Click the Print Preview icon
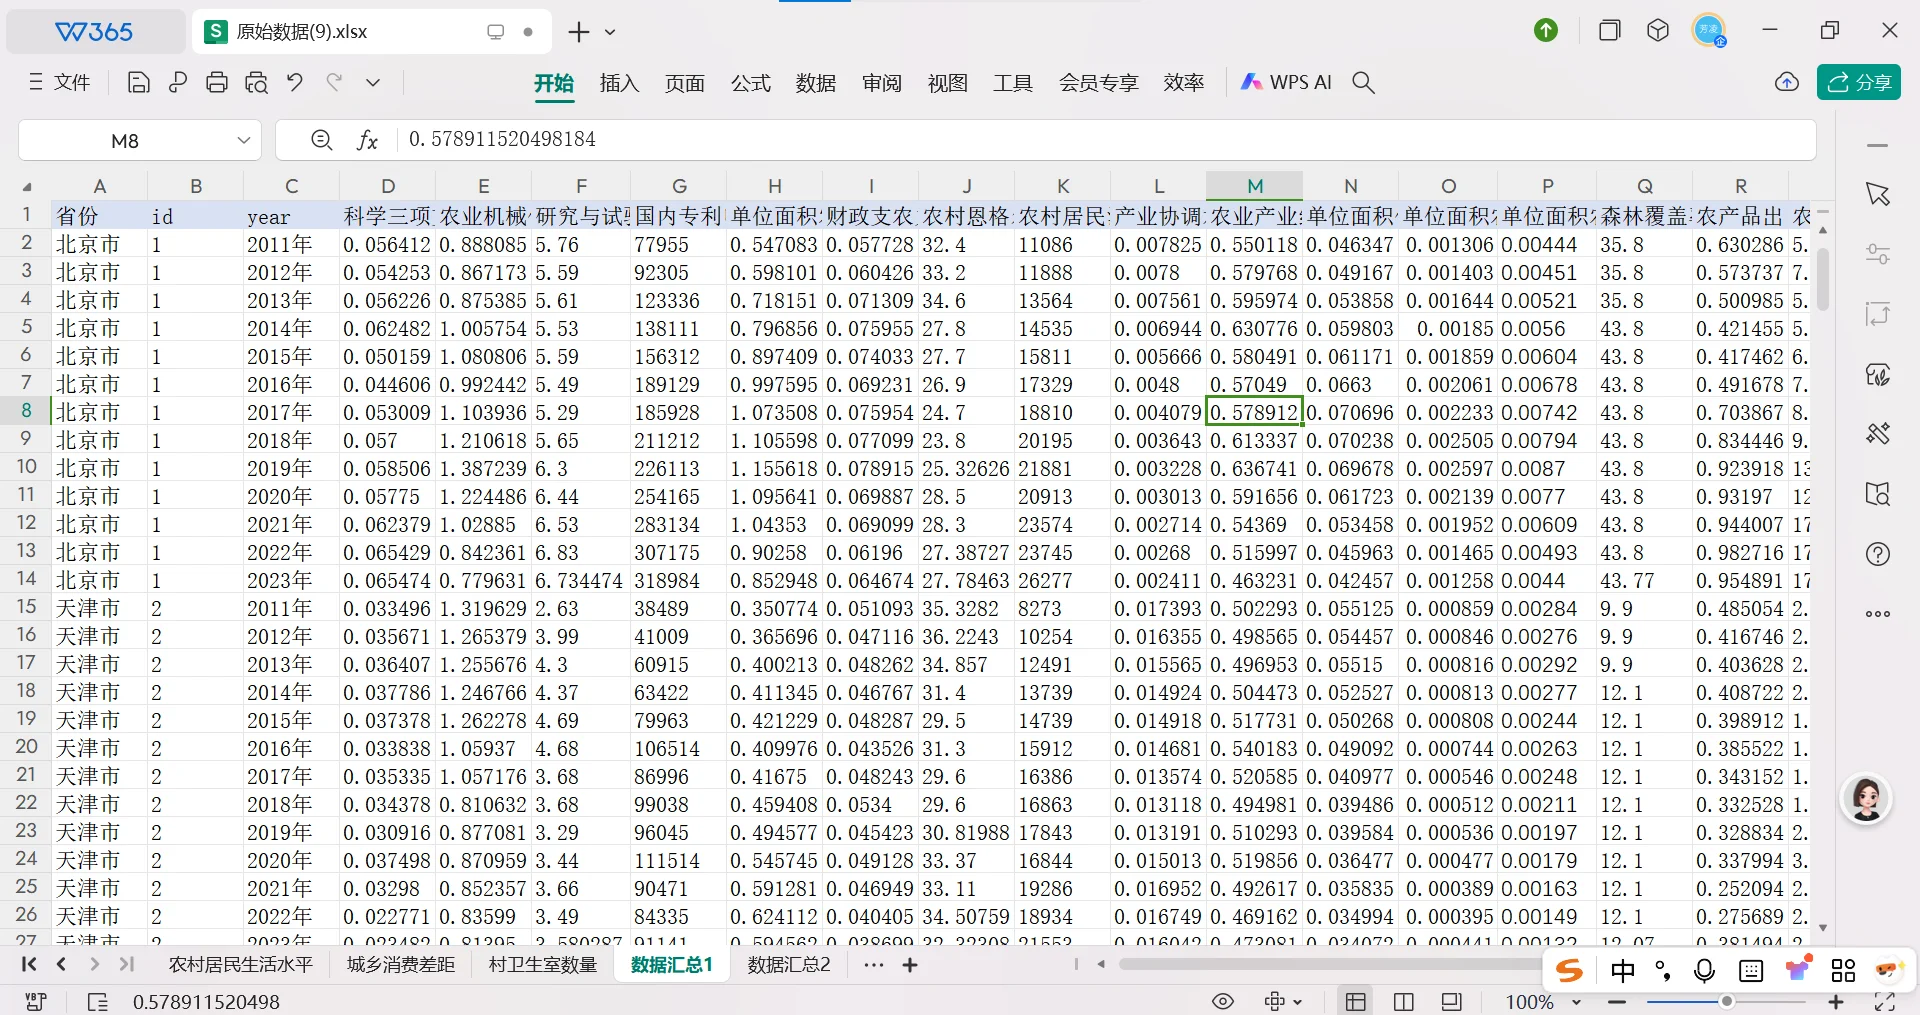The height and width of the screenshot is (1015, 1920). 256,83
